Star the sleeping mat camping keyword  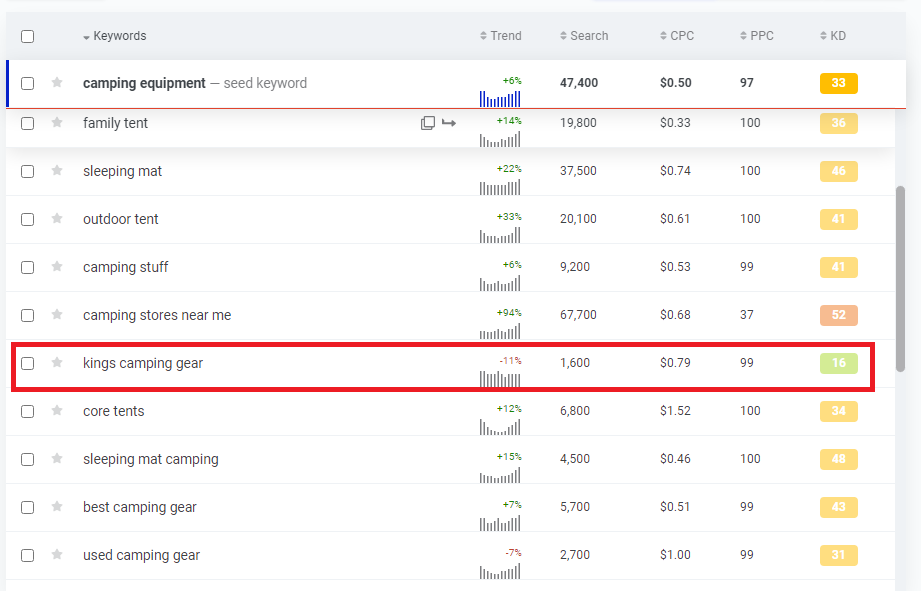click(57, 458)
